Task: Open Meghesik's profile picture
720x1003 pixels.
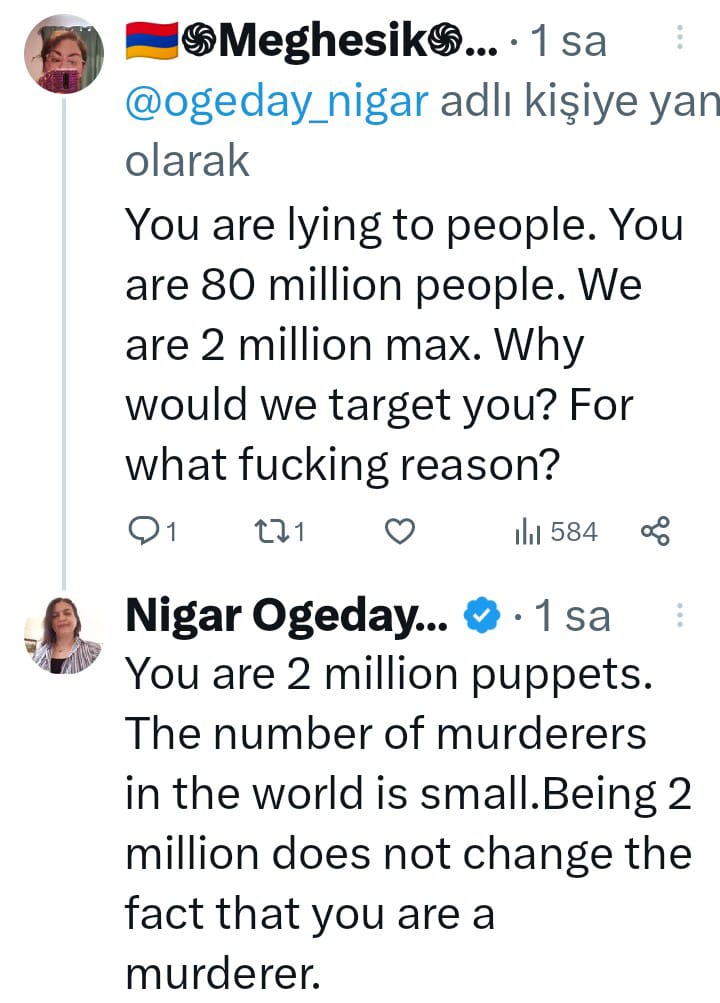Action: (63, 54)
